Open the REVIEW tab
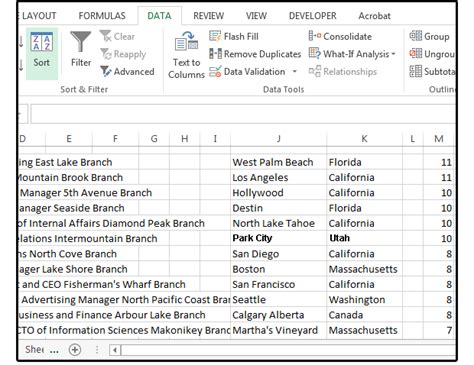Viewport: 474px width, 365px height. coord(209,16)
